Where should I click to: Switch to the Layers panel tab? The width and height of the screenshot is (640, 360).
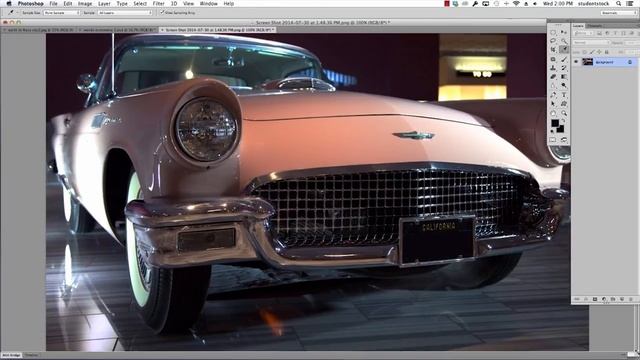tap(578, 26)
